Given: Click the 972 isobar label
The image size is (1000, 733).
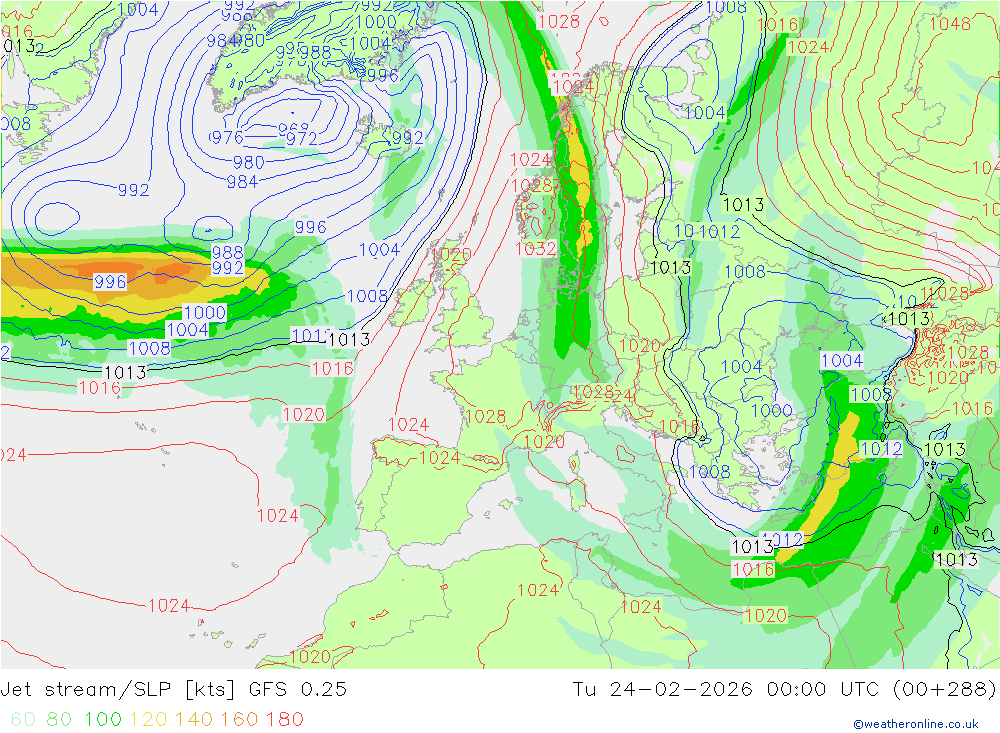Looking at the screenshot, I should click(302, 138).
